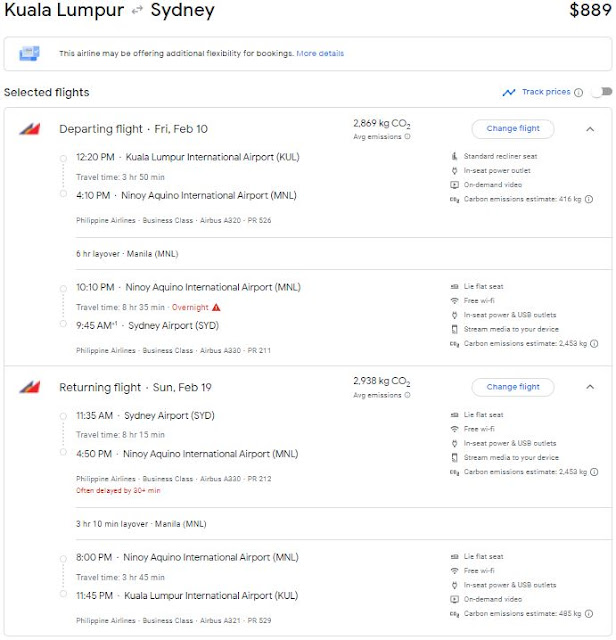
Task: Open info for the 485 kg carbon estimate
Action: [589, 614]
